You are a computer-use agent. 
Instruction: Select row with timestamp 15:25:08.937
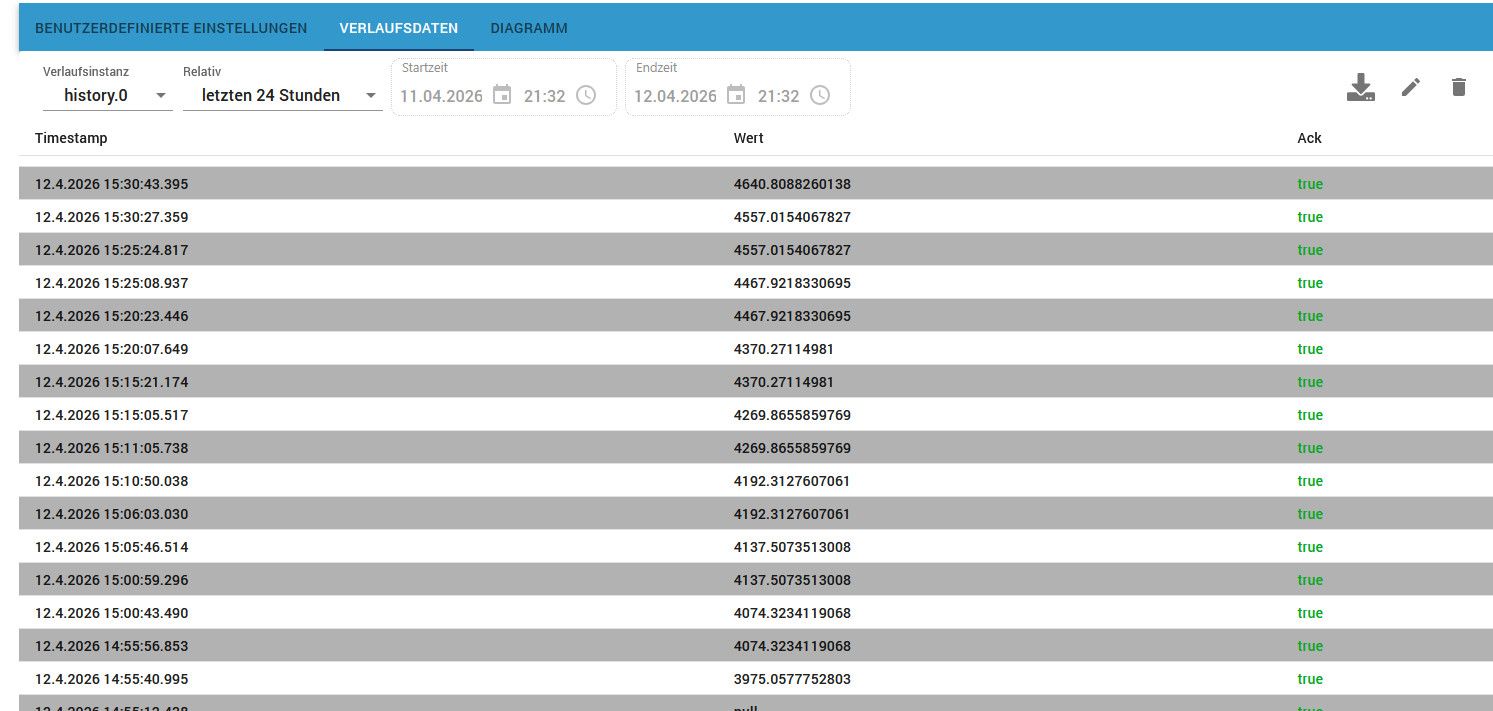(x=756, y=283)
